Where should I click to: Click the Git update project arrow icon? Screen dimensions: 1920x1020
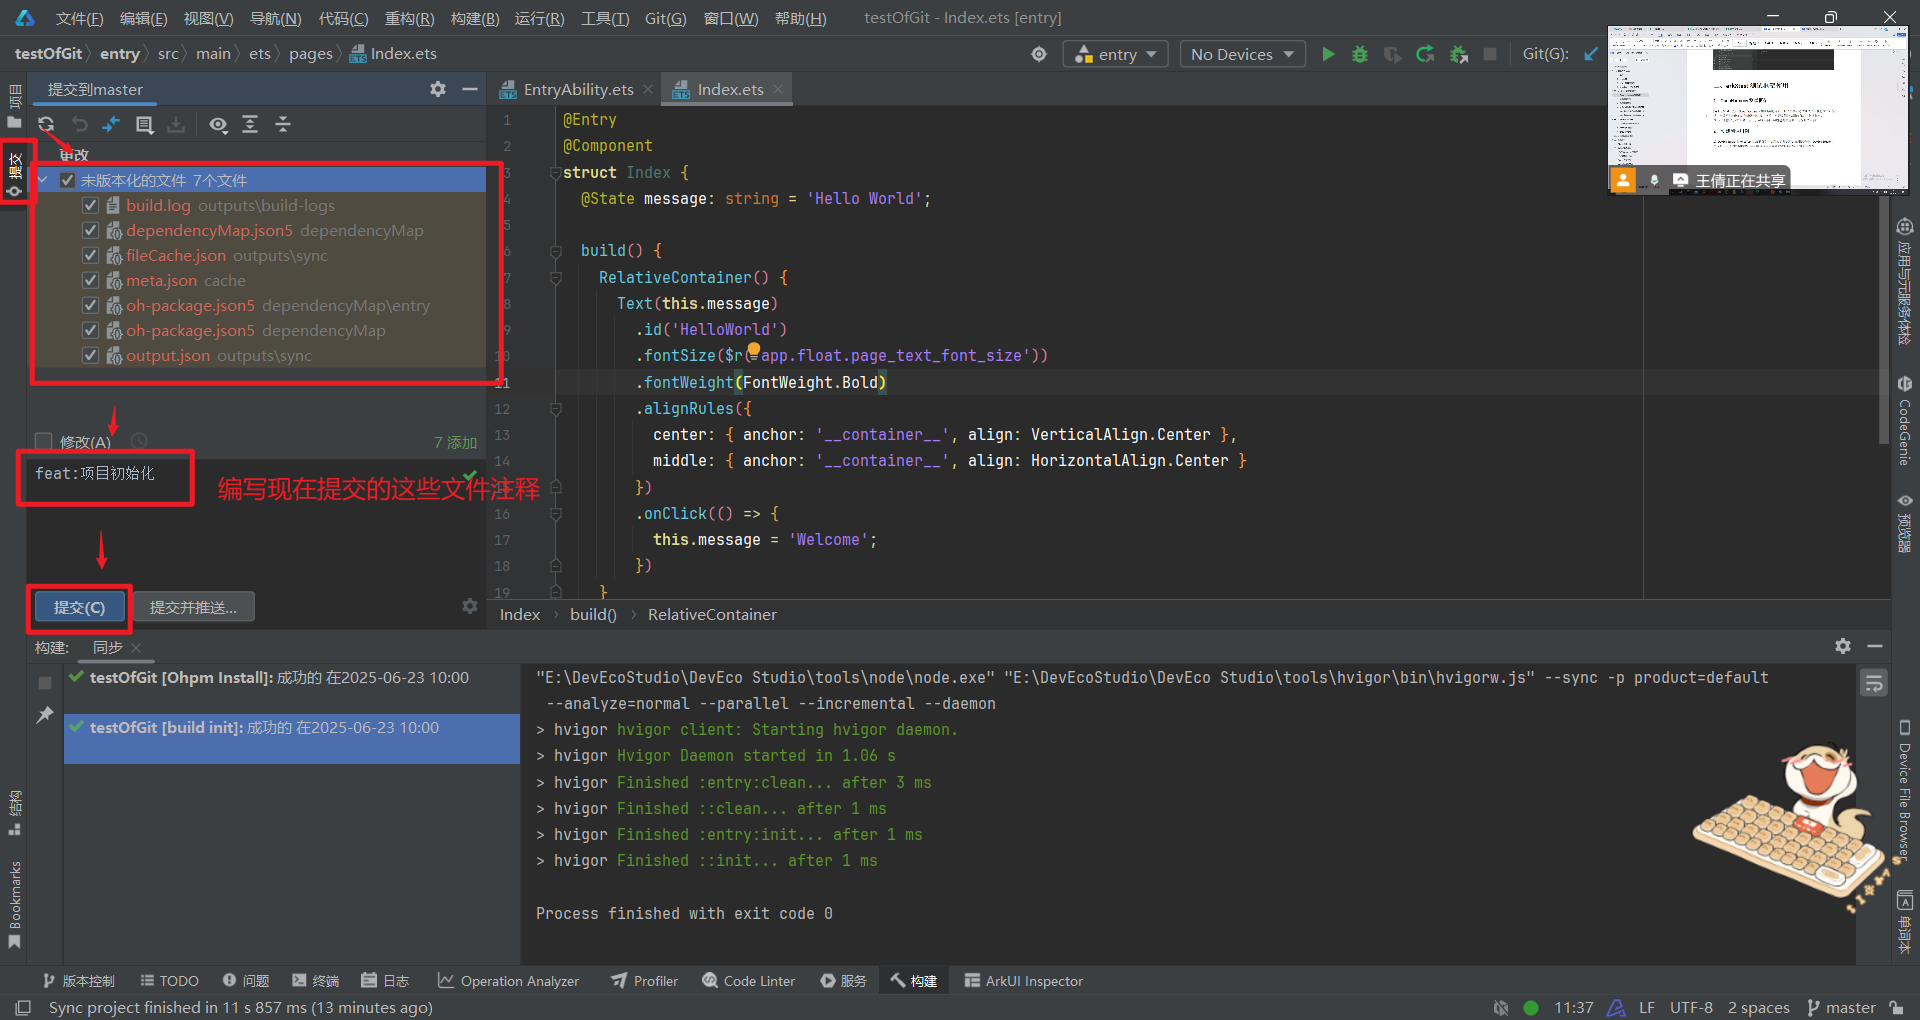click(1591, 54)
